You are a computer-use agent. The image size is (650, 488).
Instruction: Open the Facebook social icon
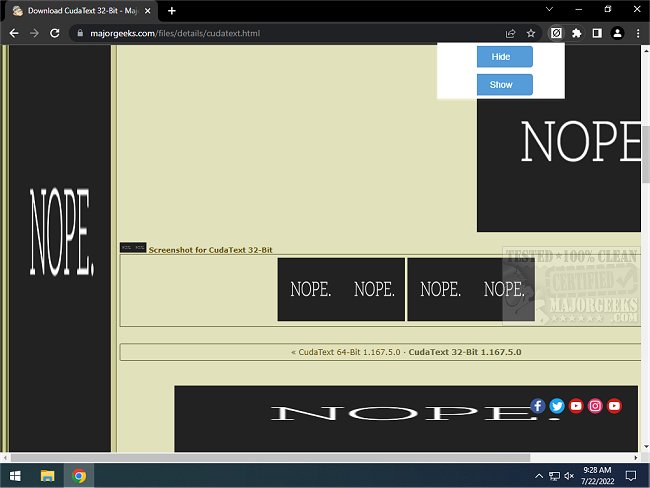[x=538, y=406]
